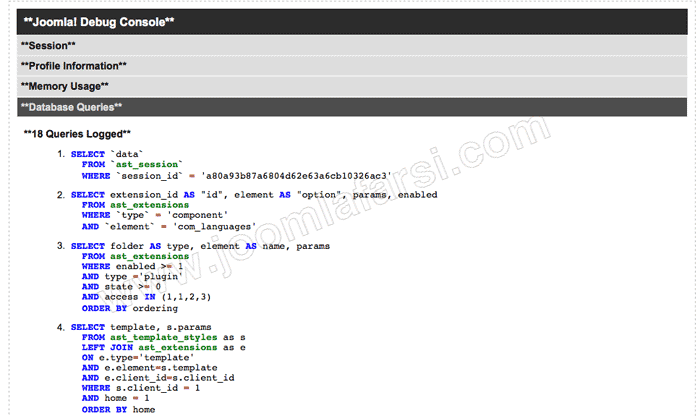Viewport: 700px width, 416px height.
Task: Click the session_id hash value line
Action: tap(237, 176)
